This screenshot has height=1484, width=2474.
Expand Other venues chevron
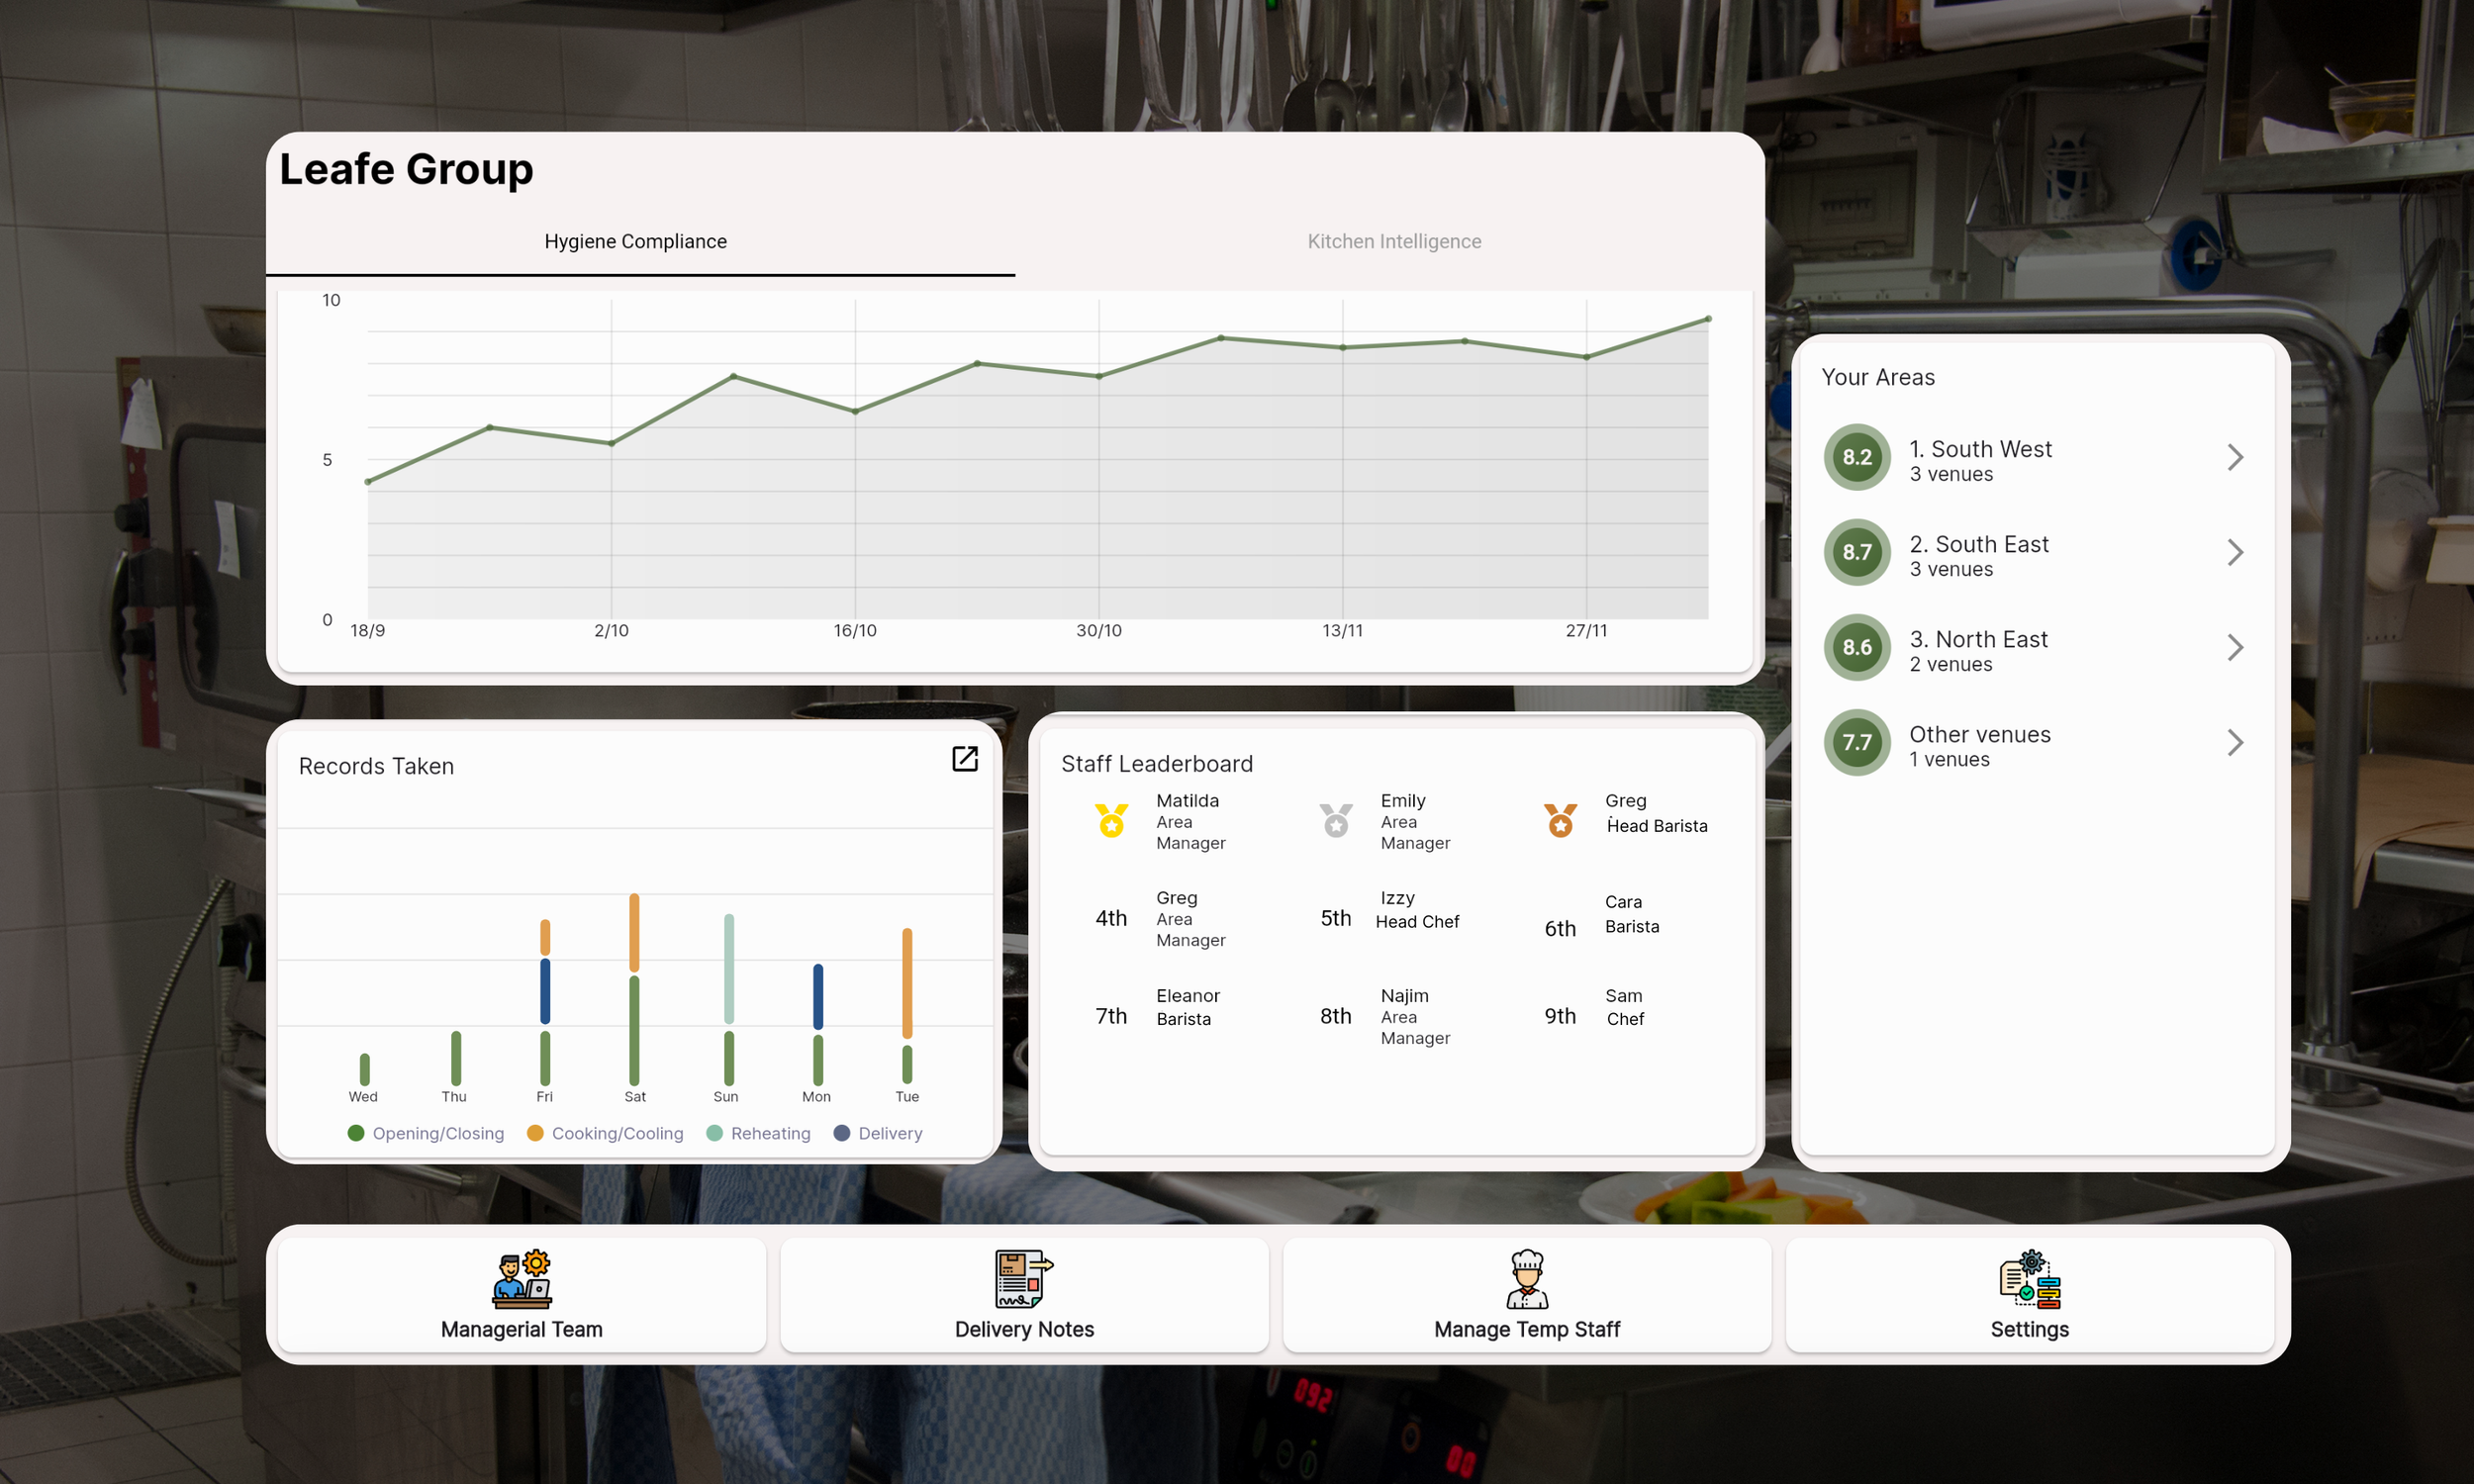click(2235, 743)
